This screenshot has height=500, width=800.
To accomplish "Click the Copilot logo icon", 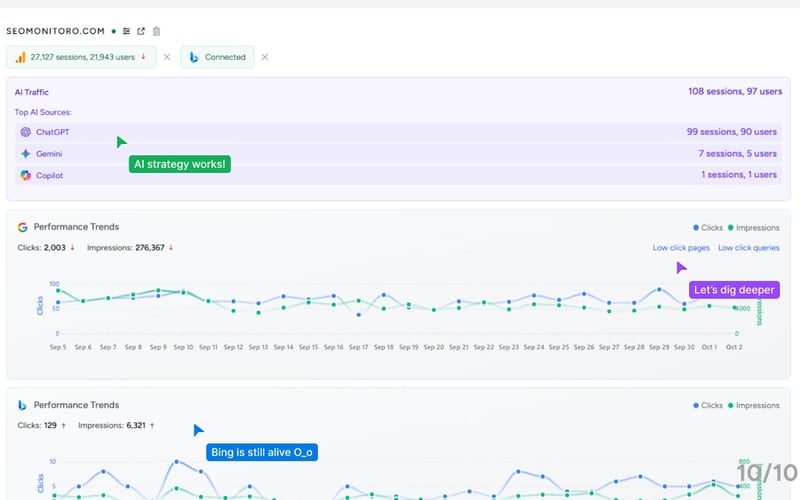I will click(x=26, y=176).
